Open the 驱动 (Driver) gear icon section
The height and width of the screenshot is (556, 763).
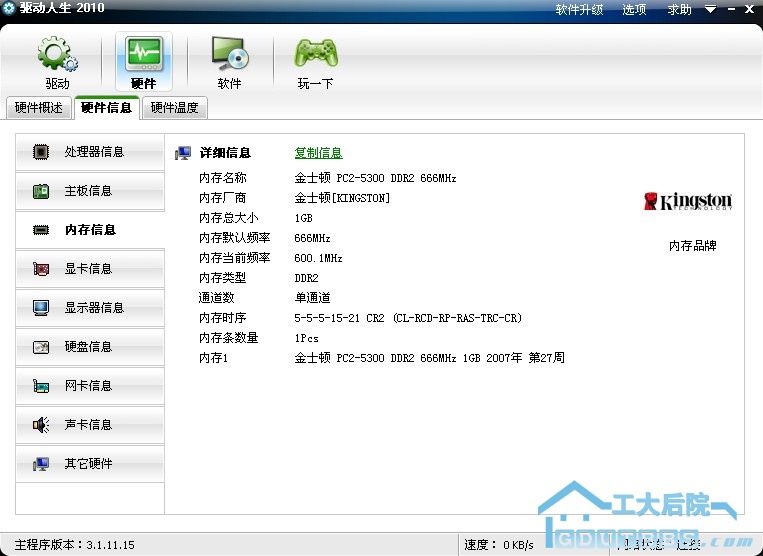pyautogui.click(x=58, y=62)
